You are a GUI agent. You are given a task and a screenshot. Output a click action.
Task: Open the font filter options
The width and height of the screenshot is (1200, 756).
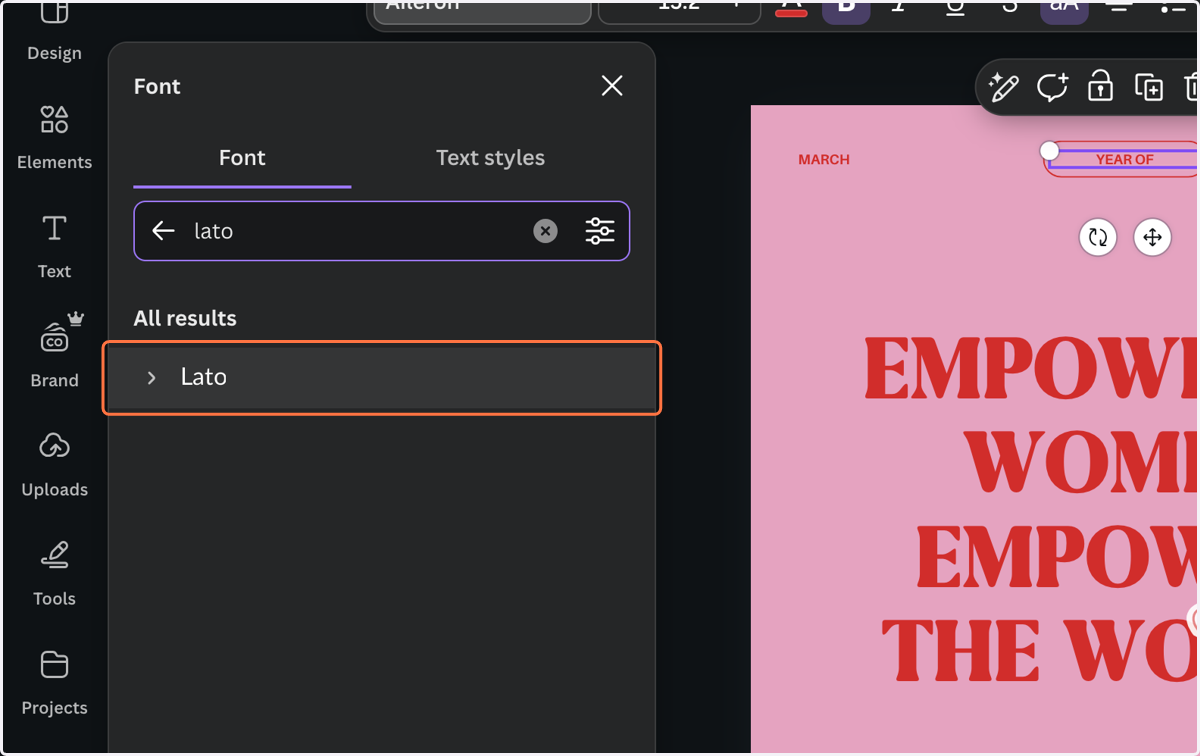(600, 231)
